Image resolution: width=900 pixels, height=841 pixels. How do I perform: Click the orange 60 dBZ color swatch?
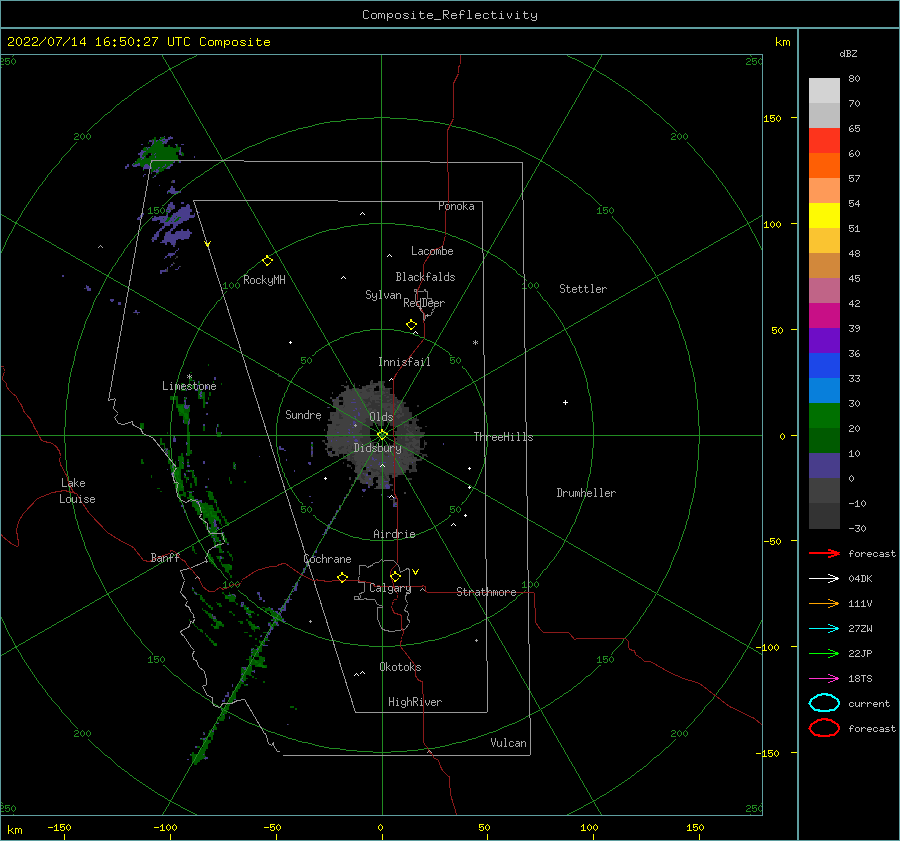824,165
